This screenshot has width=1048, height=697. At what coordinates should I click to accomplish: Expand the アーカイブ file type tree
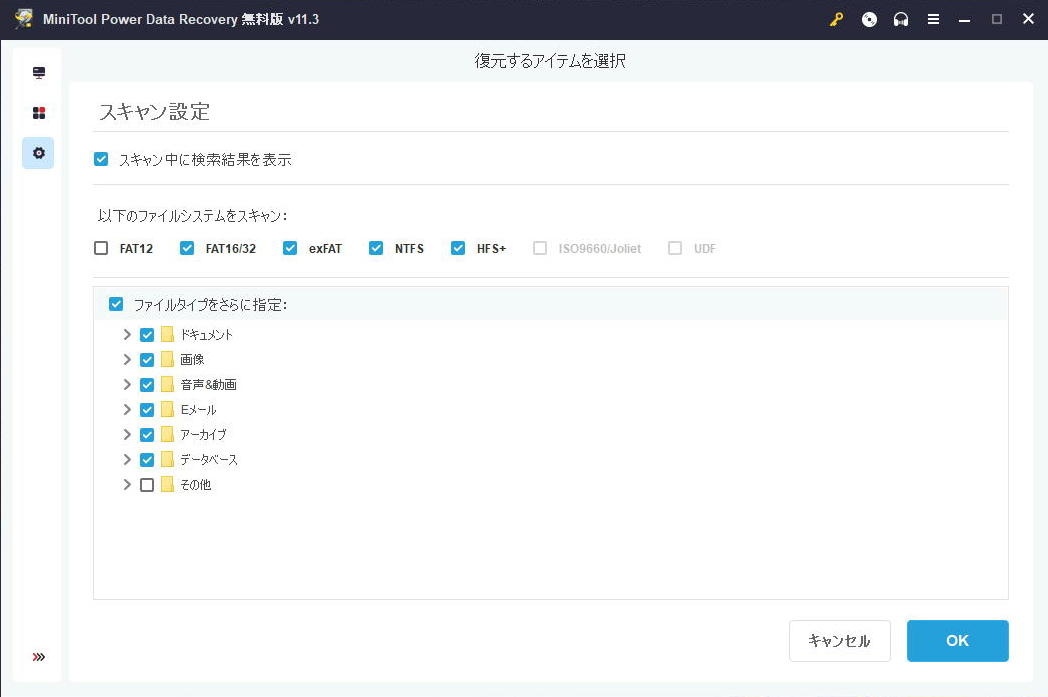[127, 434]
